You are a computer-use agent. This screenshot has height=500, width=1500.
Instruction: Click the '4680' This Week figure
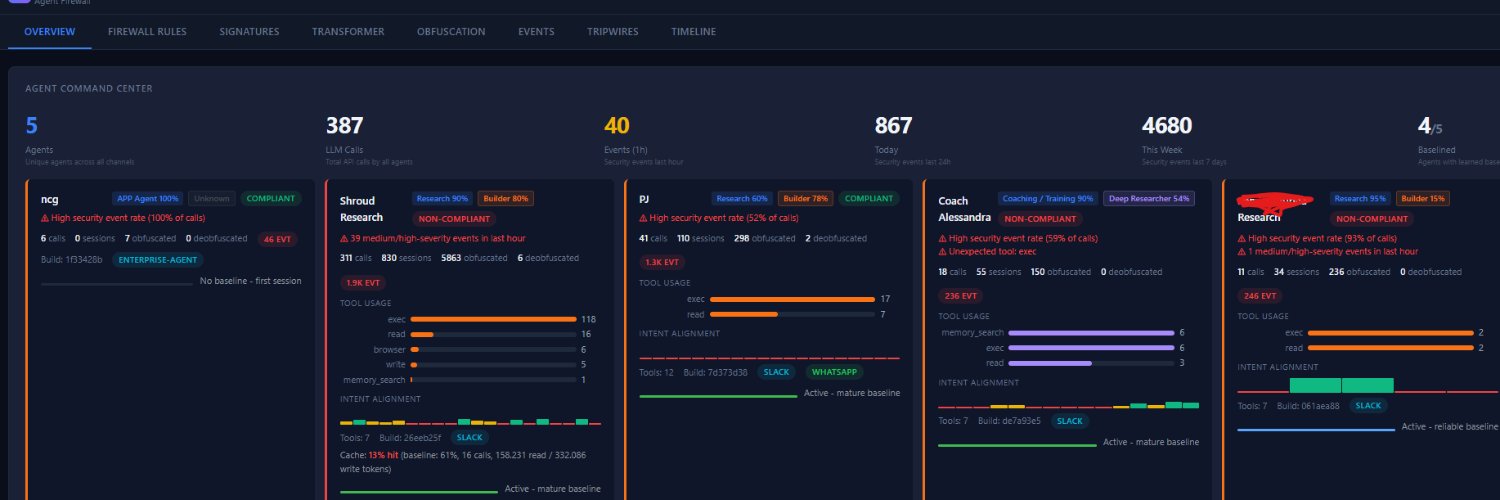click(1167, 126)
